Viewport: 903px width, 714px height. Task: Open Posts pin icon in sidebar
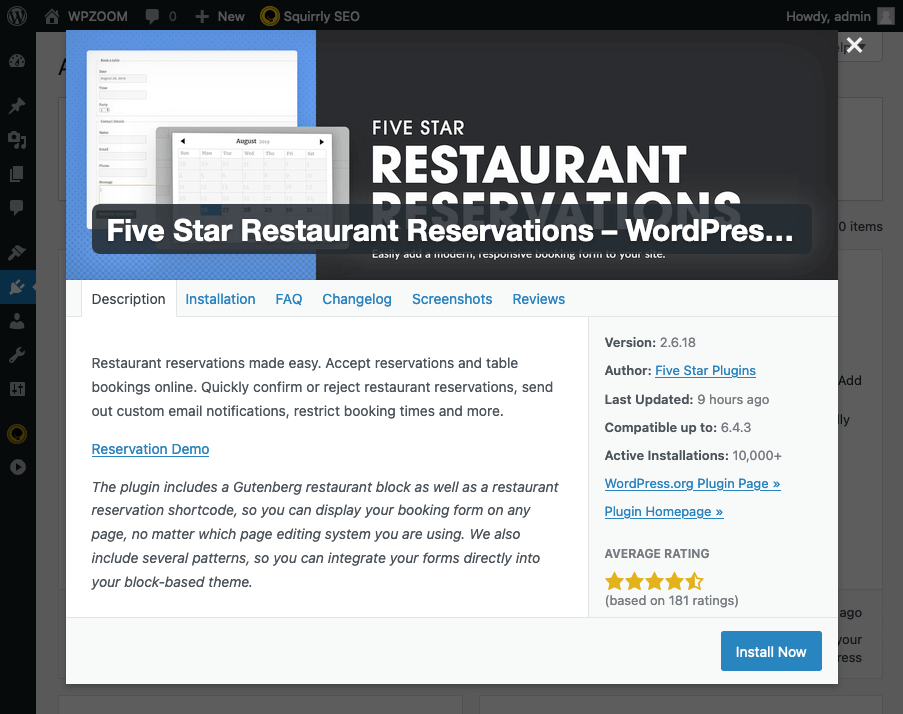pyautogui.click(x=17, y=106)
